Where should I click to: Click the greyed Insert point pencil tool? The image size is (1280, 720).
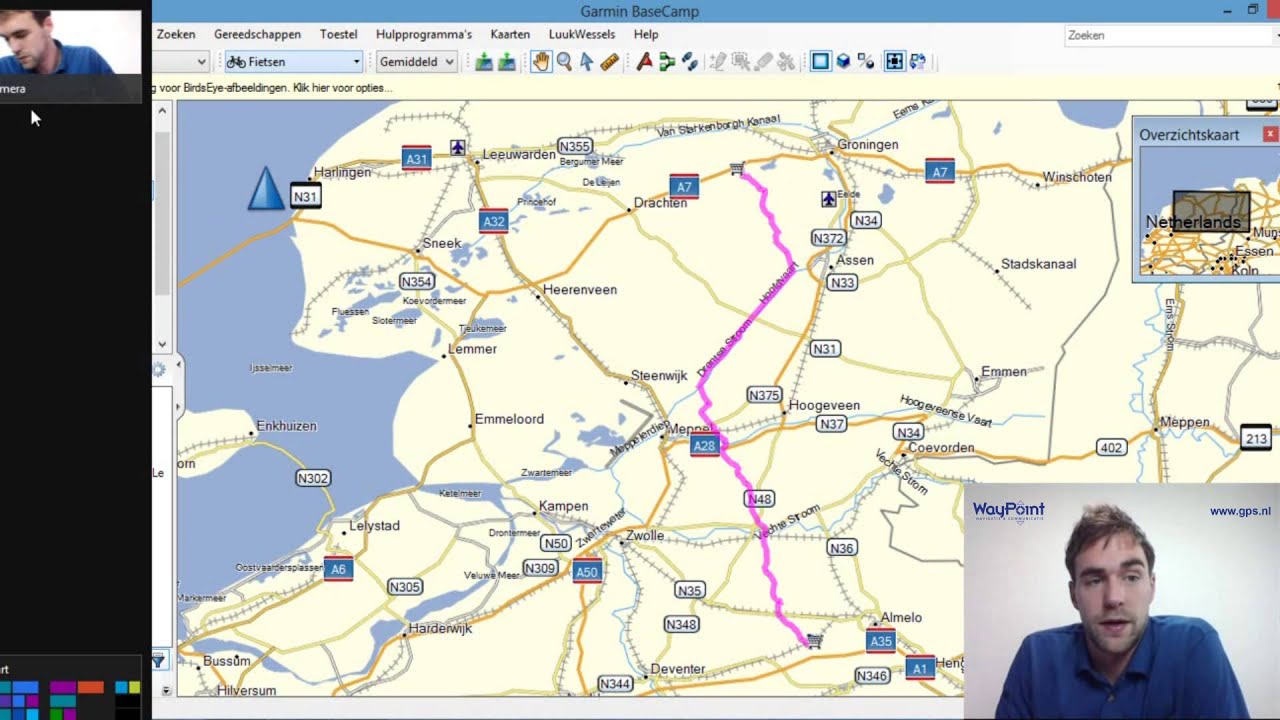click(717, 62)
